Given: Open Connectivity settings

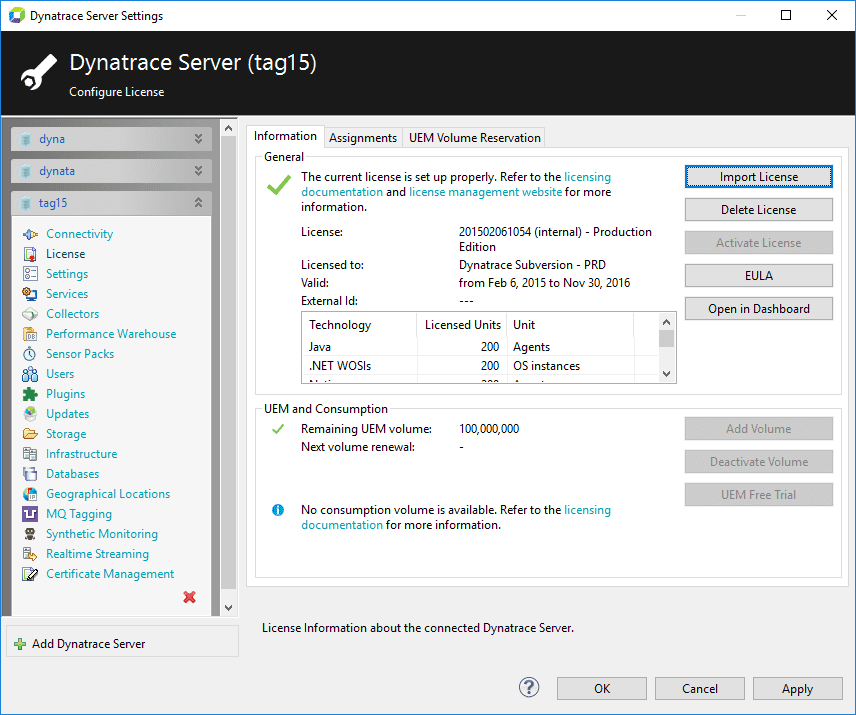Looking at the screenshot, I should pyautogui.click(x=80, y=234).
